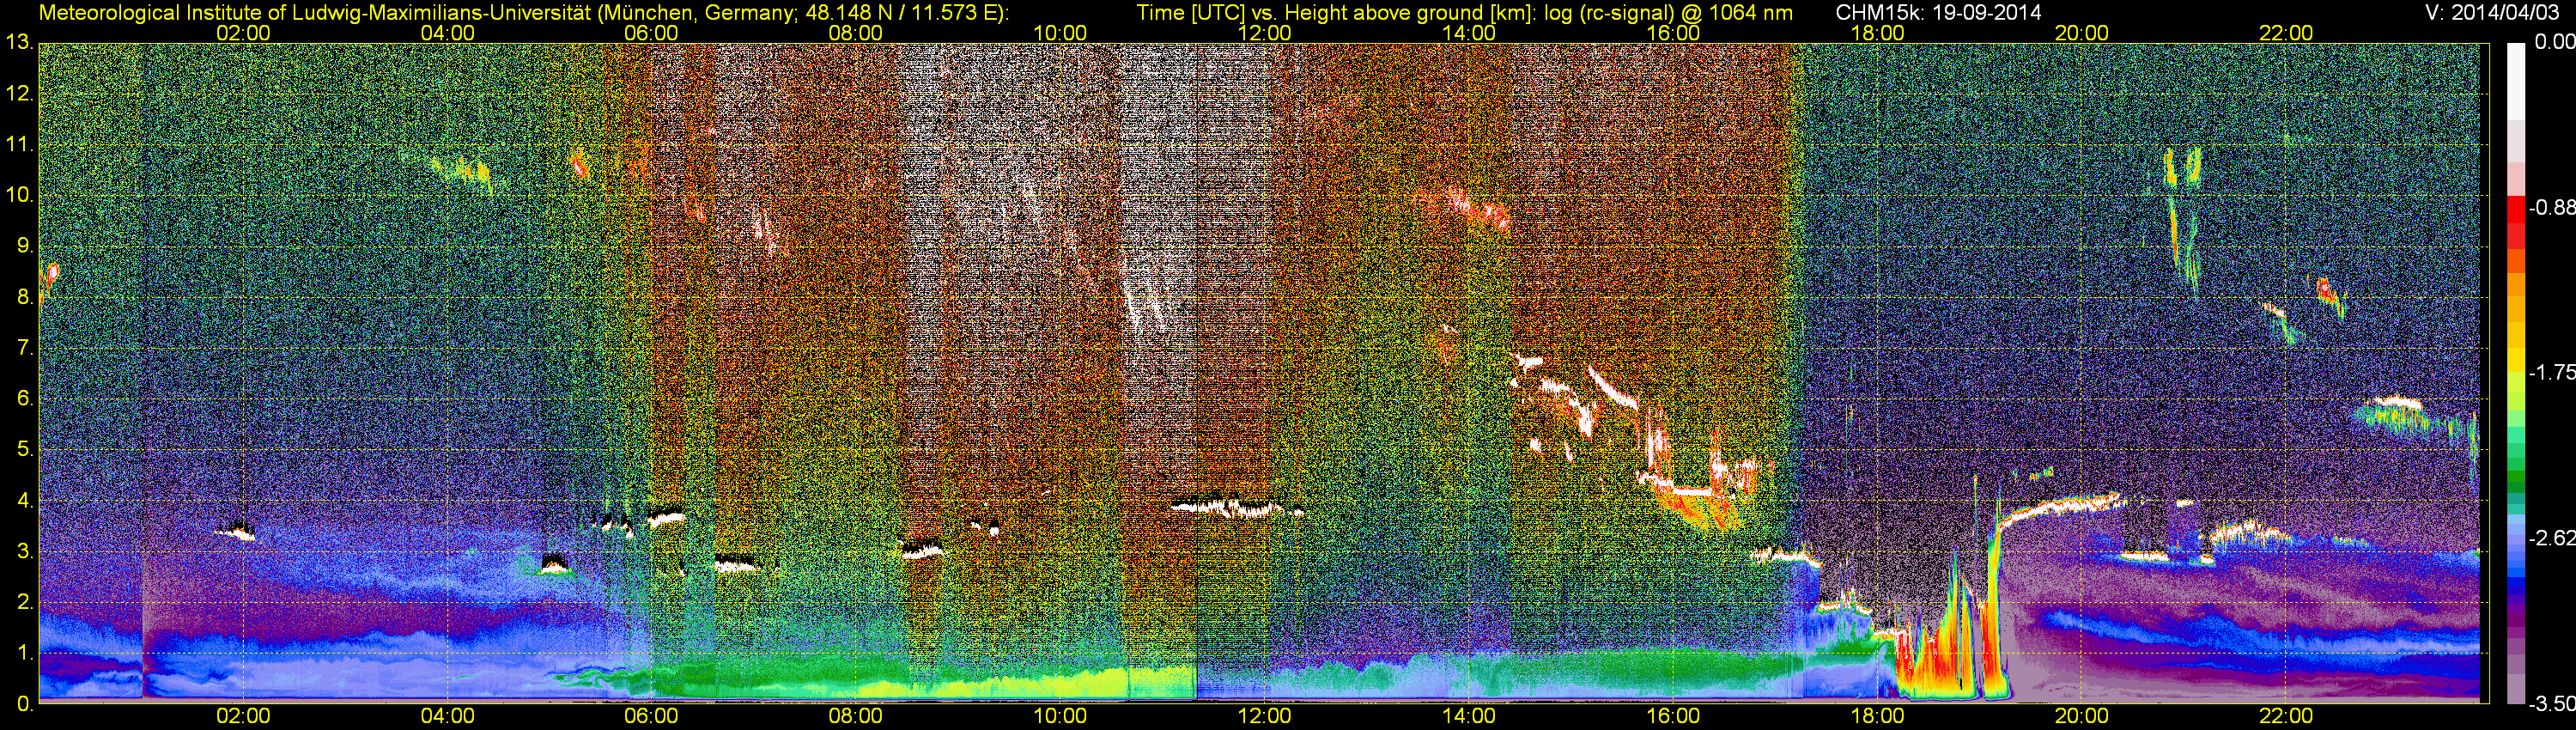Click the -1.75 value on the color scale
This screenshot has width=2576, height=730.
click(2551, 373)
